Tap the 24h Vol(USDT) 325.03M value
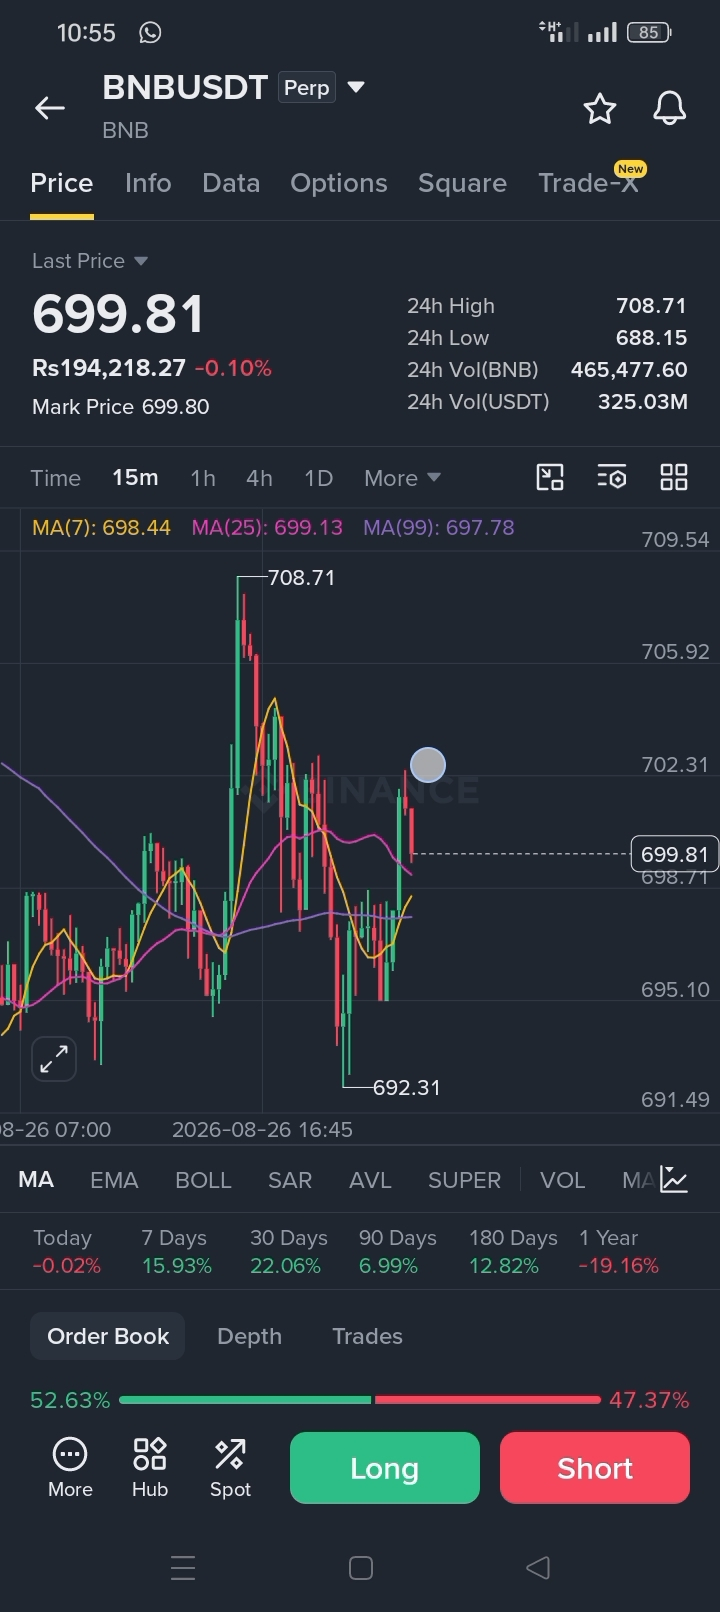The height and width of the screenshot is (1612, 720). [x=642, y=402]
